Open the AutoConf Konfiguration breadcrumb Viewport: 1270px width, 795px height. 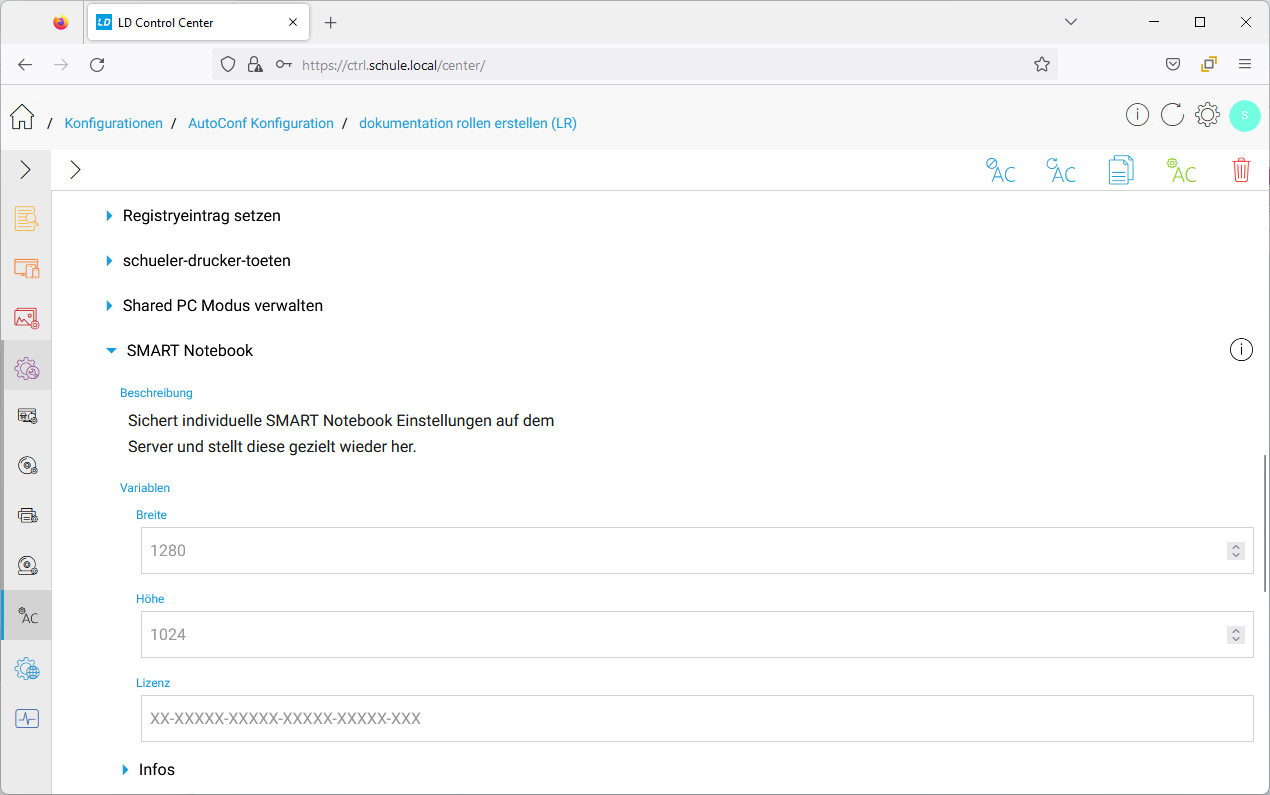click(261, 123)
